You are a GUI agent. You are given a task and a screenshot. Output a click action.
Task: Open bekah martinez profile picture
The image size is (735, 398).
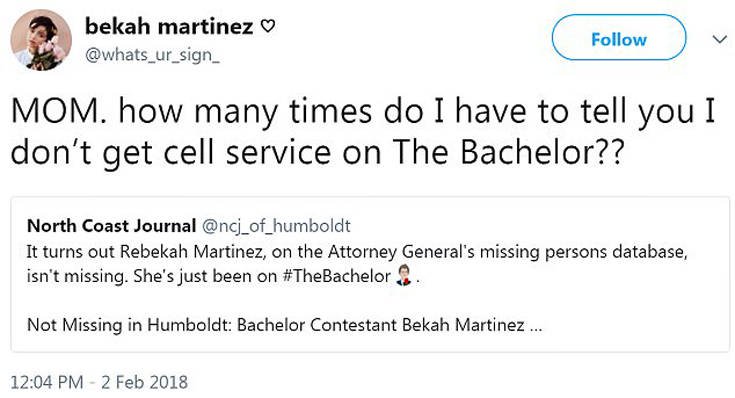(x=41, y=40)
